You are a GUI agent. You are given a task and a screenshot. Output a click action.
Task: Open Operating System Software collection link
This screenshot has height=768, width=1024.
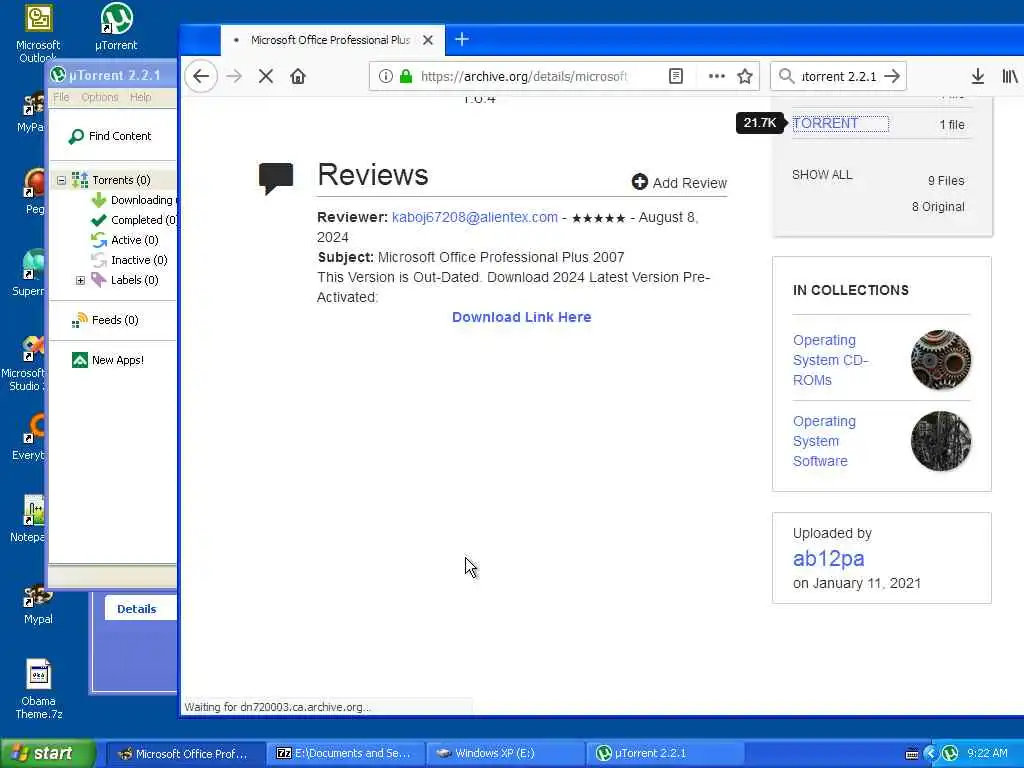pos(824,441)
